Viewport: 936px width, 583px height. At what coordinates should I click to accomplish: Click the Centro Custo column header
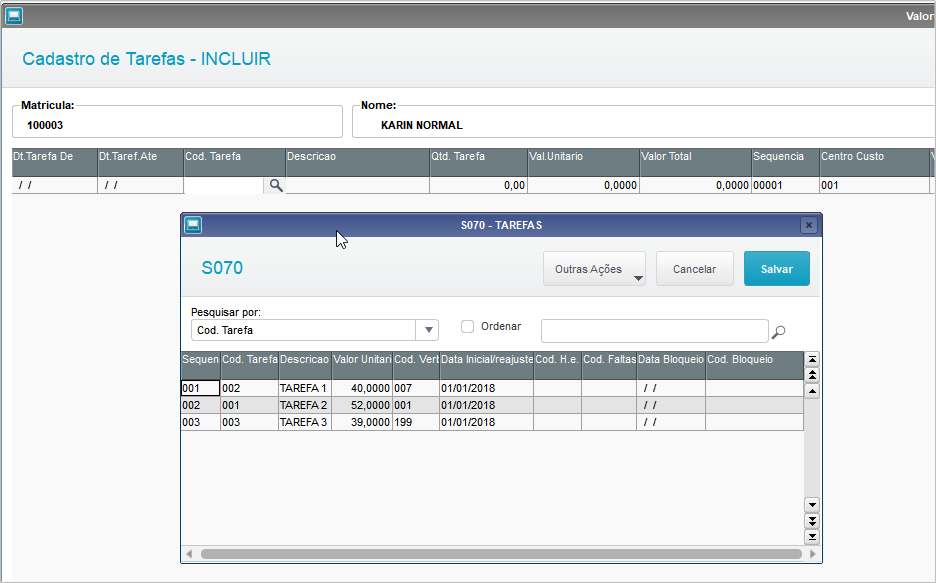click(875, 162)
